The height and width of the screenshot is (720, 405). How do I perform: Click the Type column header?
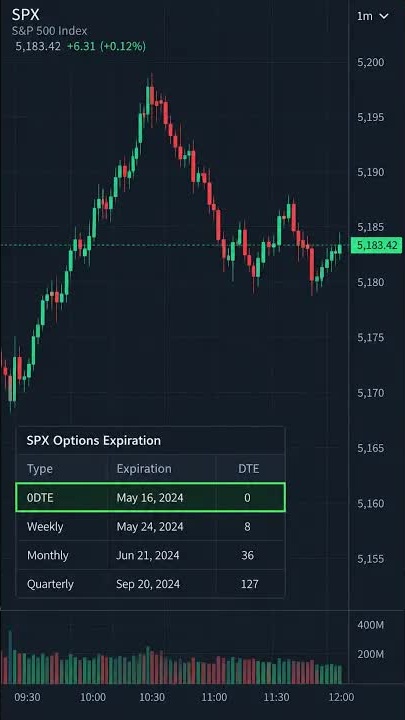39,469
